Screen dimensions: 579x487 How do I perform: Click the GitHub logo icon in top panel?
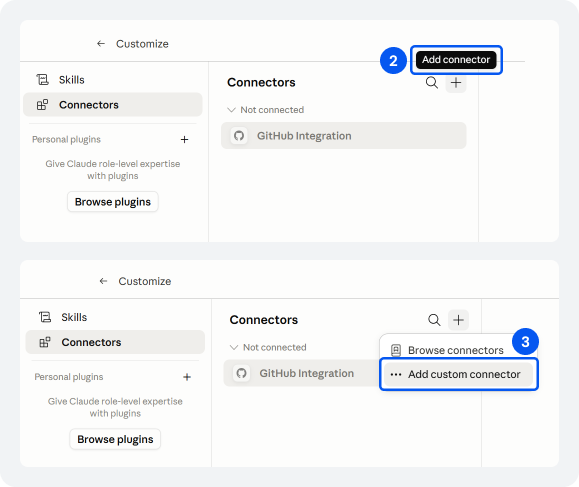click(x=239, y=136)
